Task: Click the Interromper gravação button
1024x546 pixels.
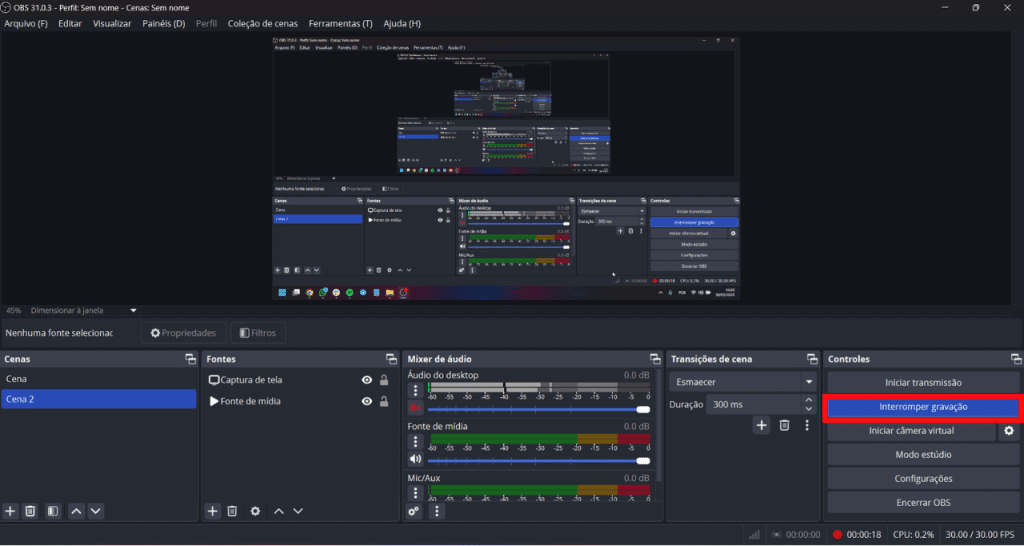Action: click(x=922, y=407)
